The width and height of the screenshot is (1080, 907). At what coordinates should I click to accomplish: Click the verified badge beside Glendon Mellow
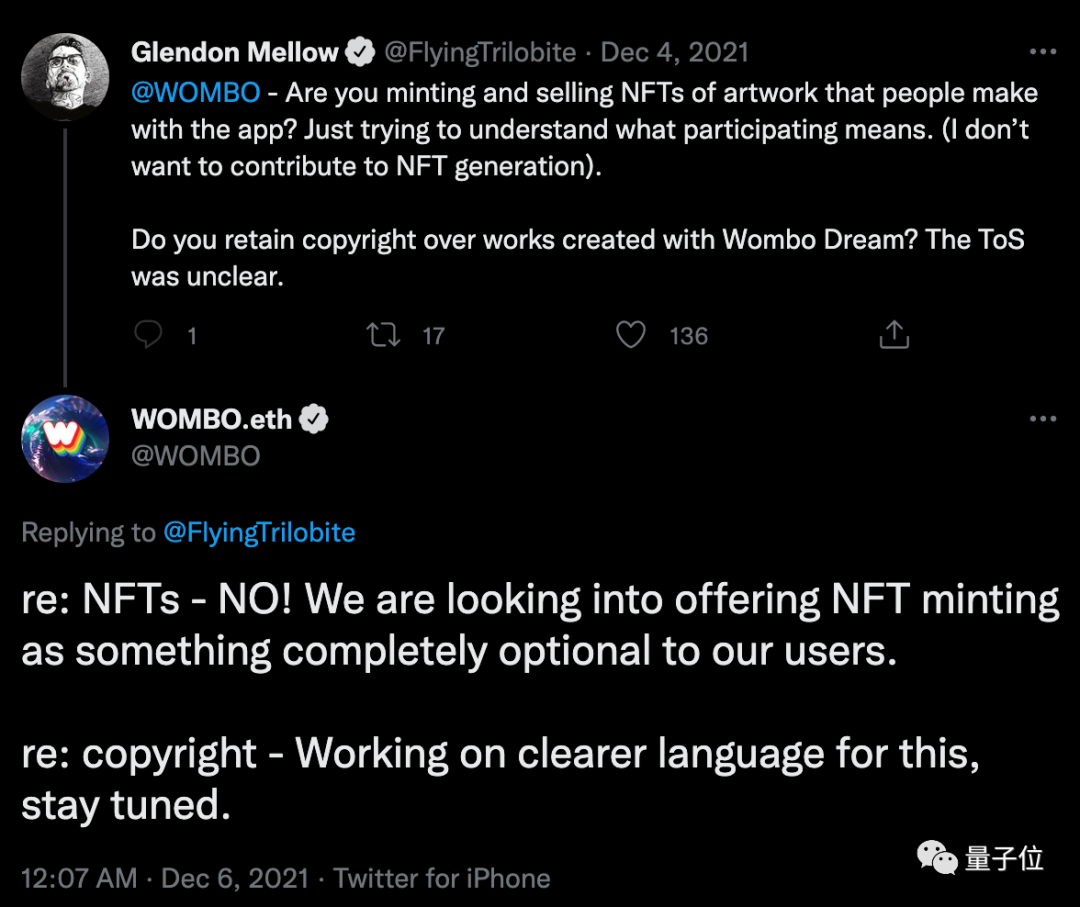[x=361, y=52]
